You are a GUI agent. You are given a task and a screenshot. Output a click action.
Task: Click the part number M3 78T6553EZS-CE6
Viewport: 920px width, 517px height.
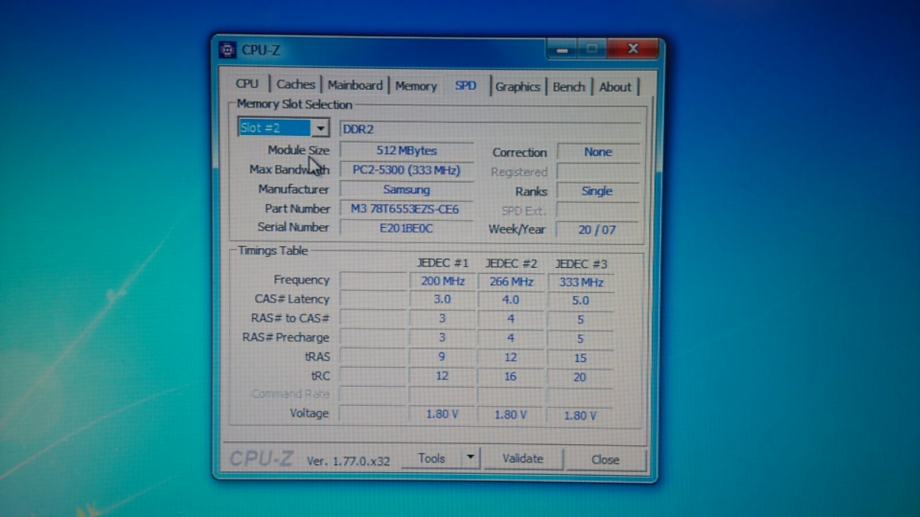click(405, 209)
